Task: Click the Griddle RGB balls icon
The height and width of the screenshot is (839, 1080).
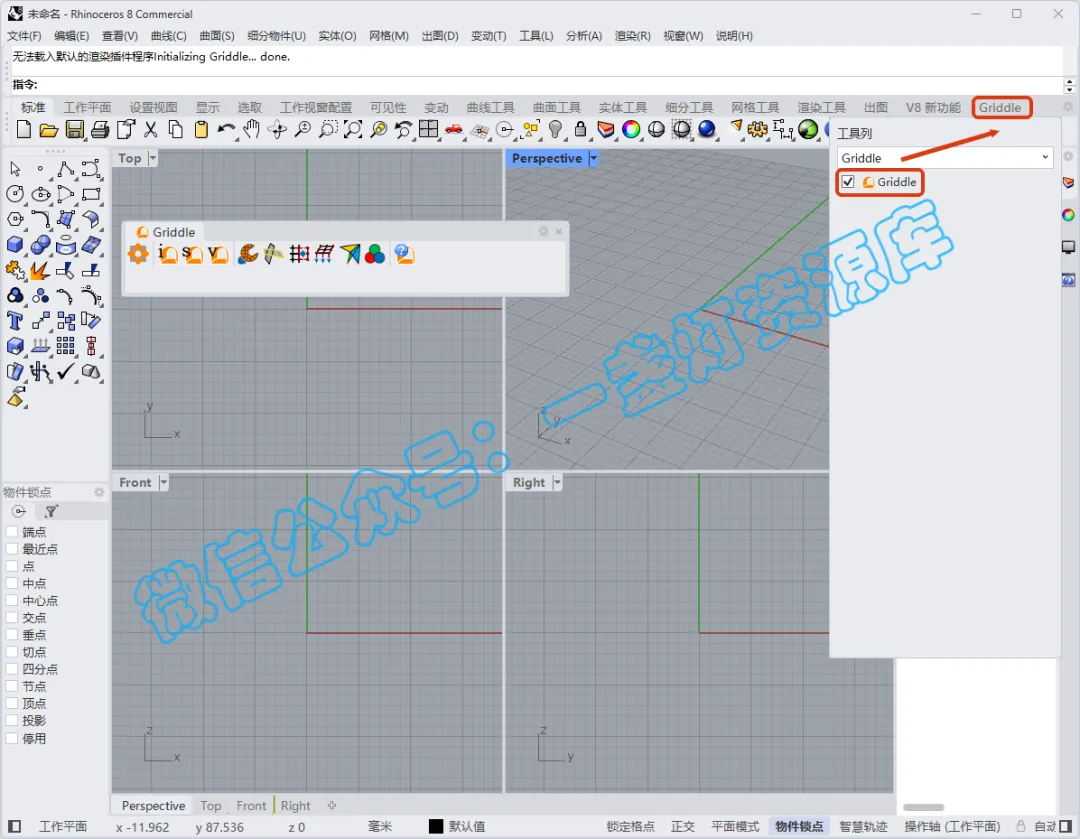Action: tap(375, 254)
